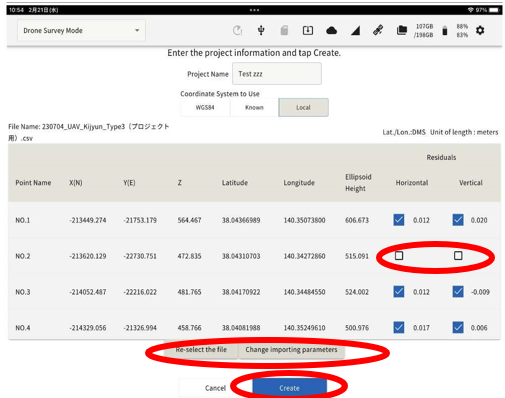
Task: Tap the signal strength triangle icon
Action: tap(355, 31)
